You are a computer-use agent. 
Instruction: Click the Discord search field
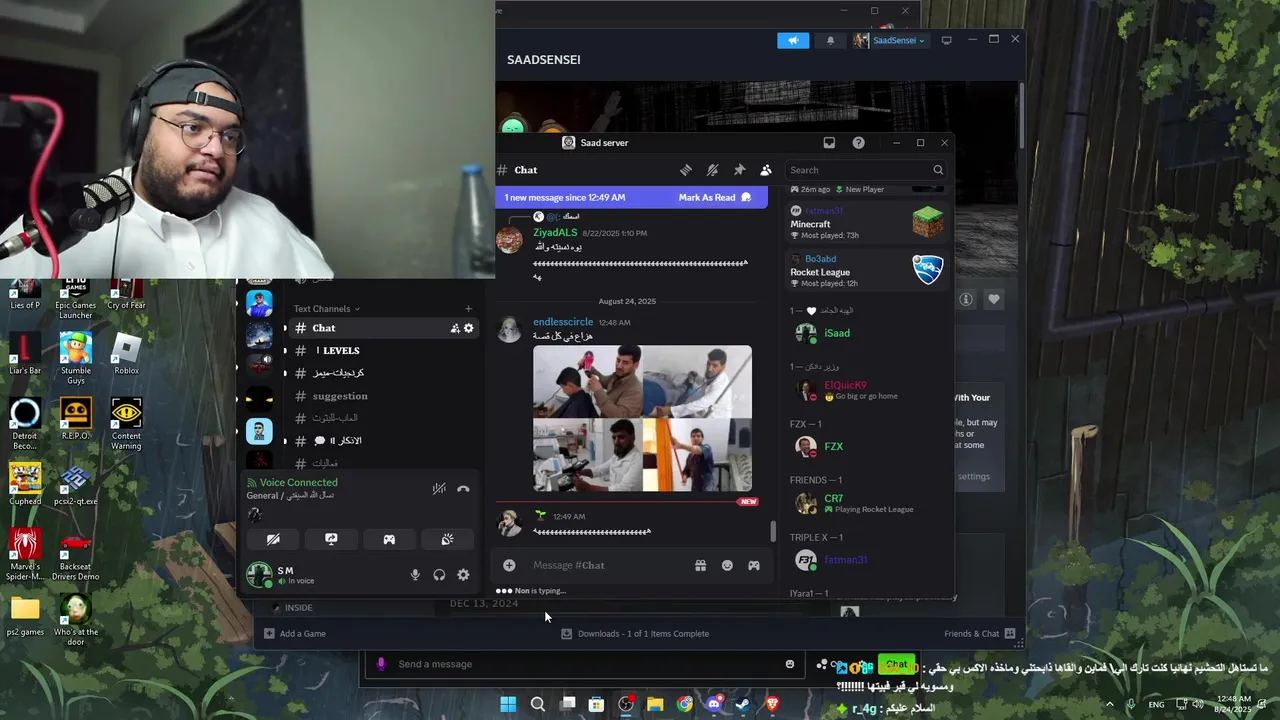866,170
